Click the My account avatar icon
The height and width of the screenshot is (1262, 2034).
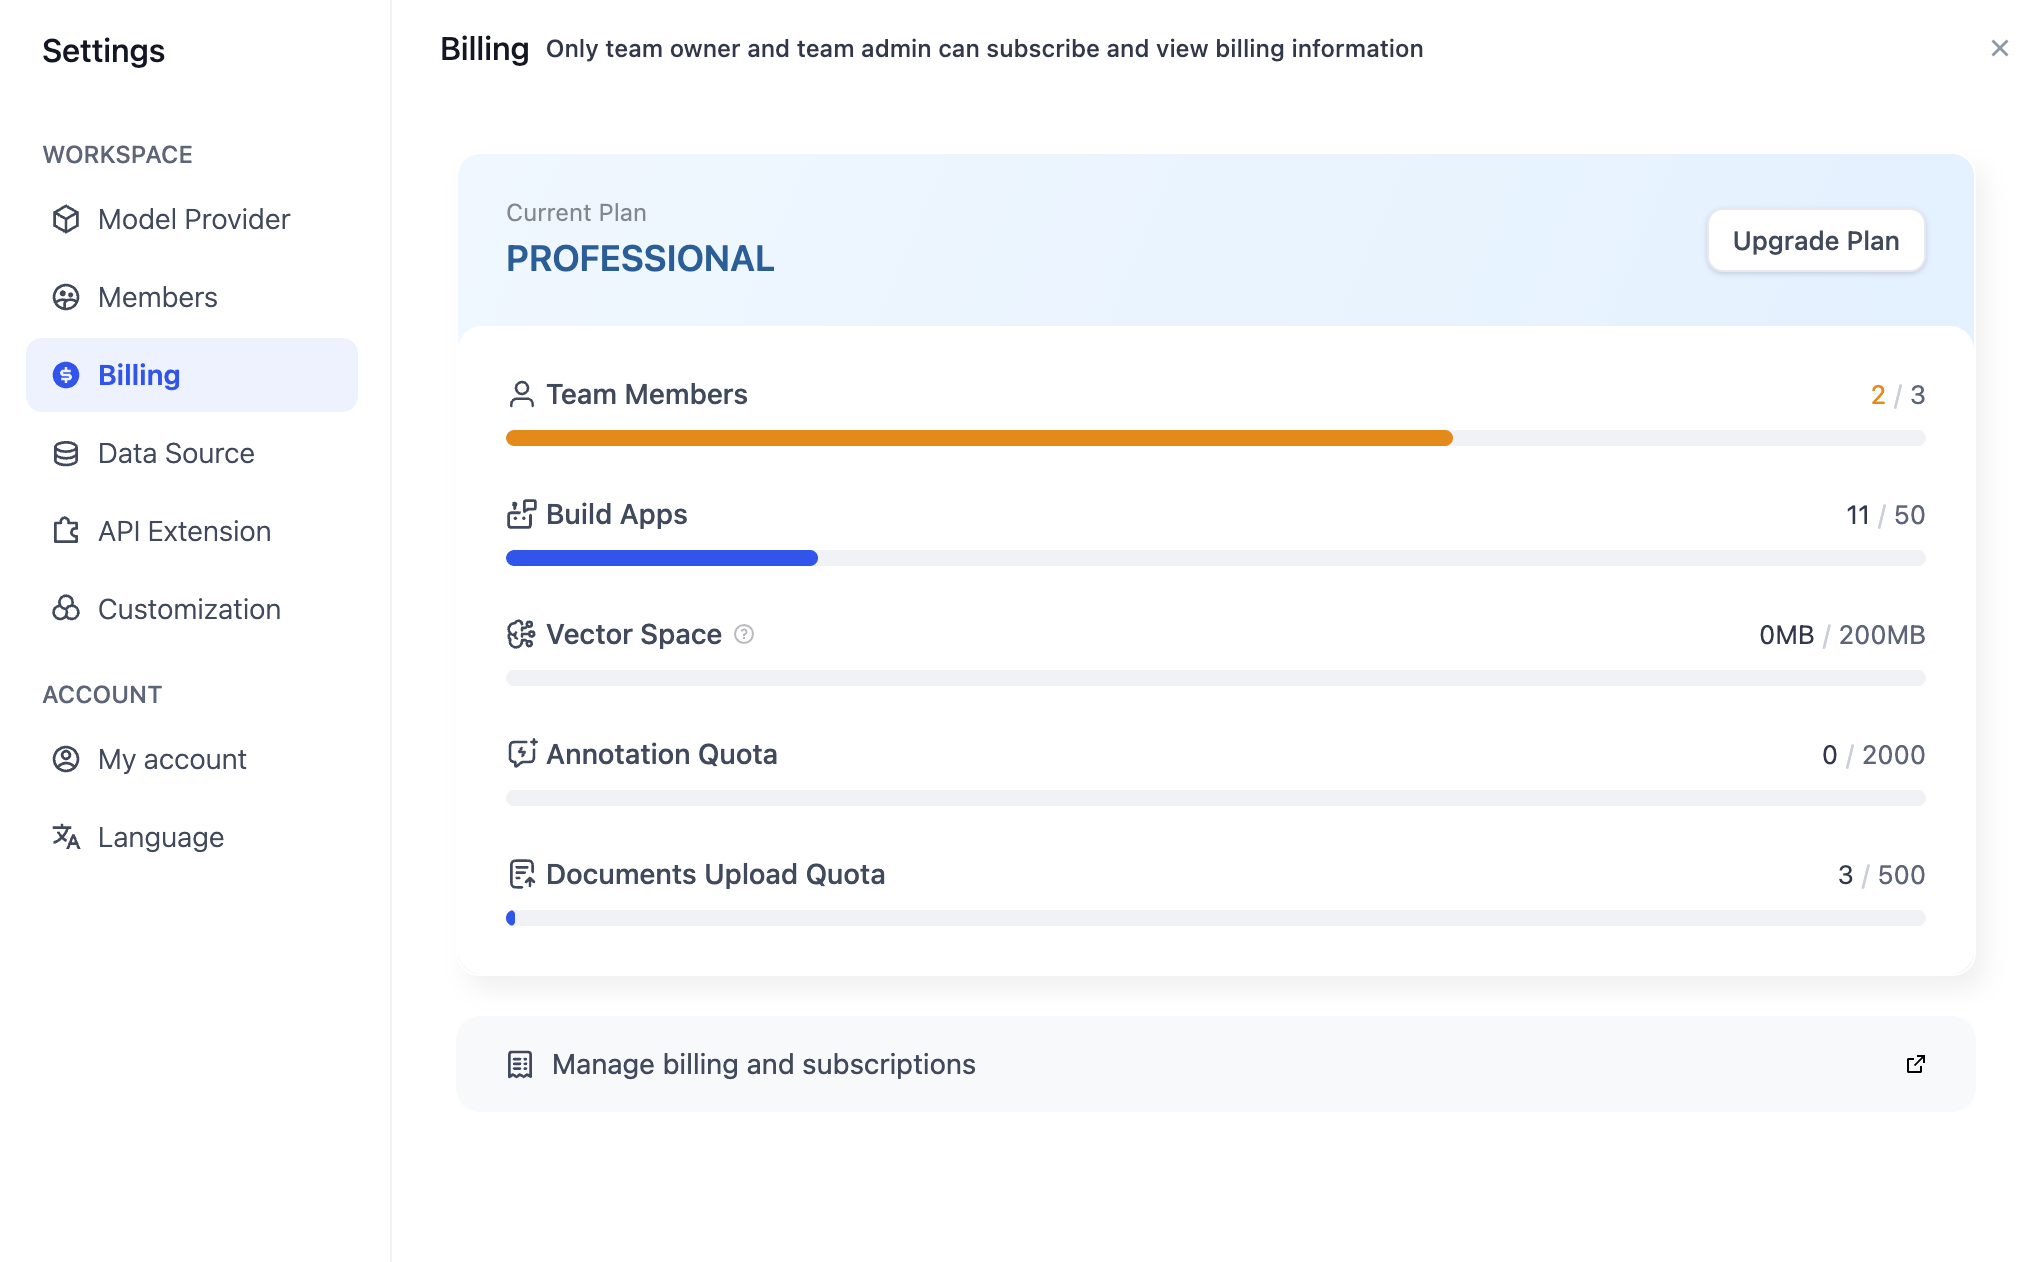(66, 759)
